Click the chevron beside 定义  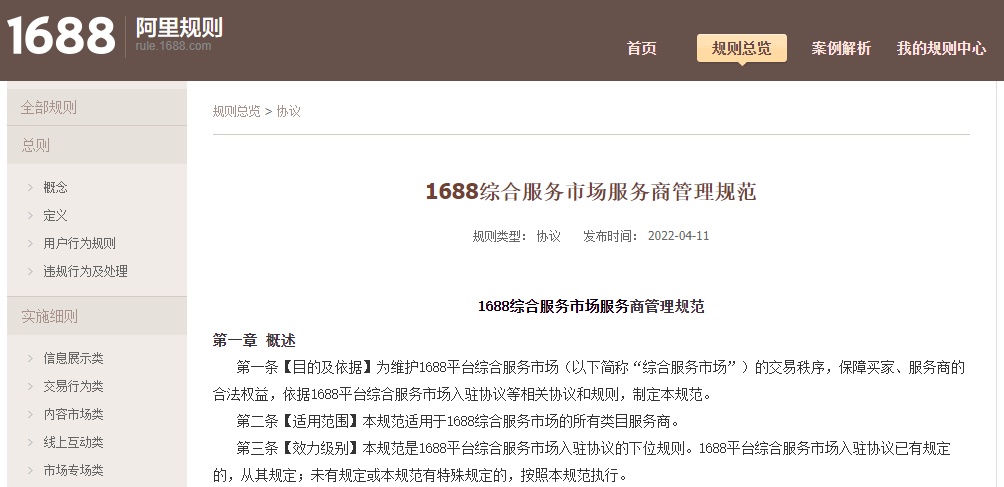tap(30, 216)
